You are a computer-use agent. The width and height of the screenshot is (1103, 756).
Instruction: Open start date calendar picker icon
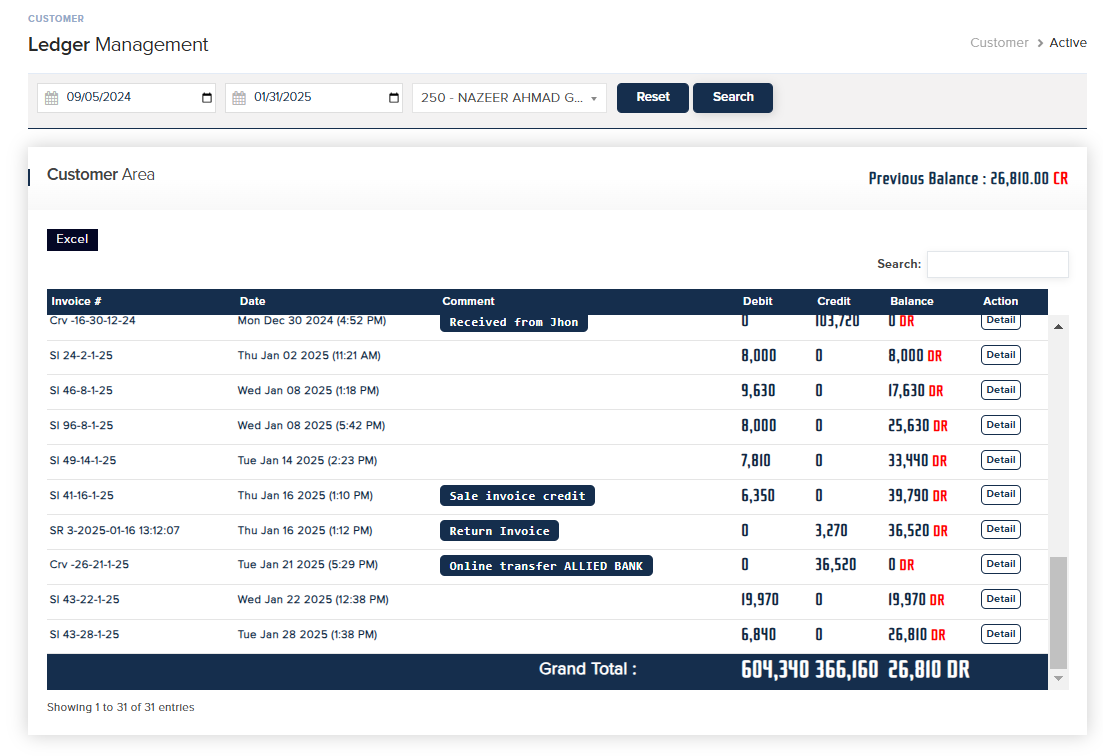pos(207,98)
